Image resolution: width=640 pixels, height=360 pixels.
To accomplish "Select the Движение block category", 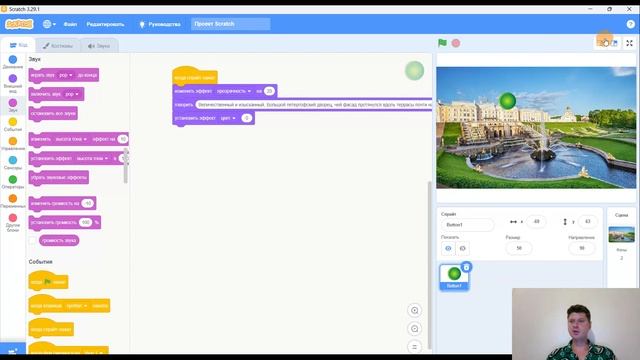I will 13,62.
